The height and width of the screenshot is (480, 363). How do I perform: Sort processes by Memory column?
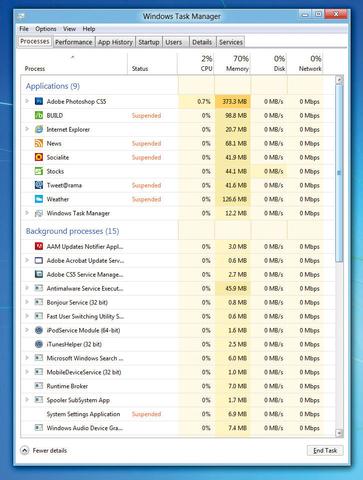click(232, 63)
